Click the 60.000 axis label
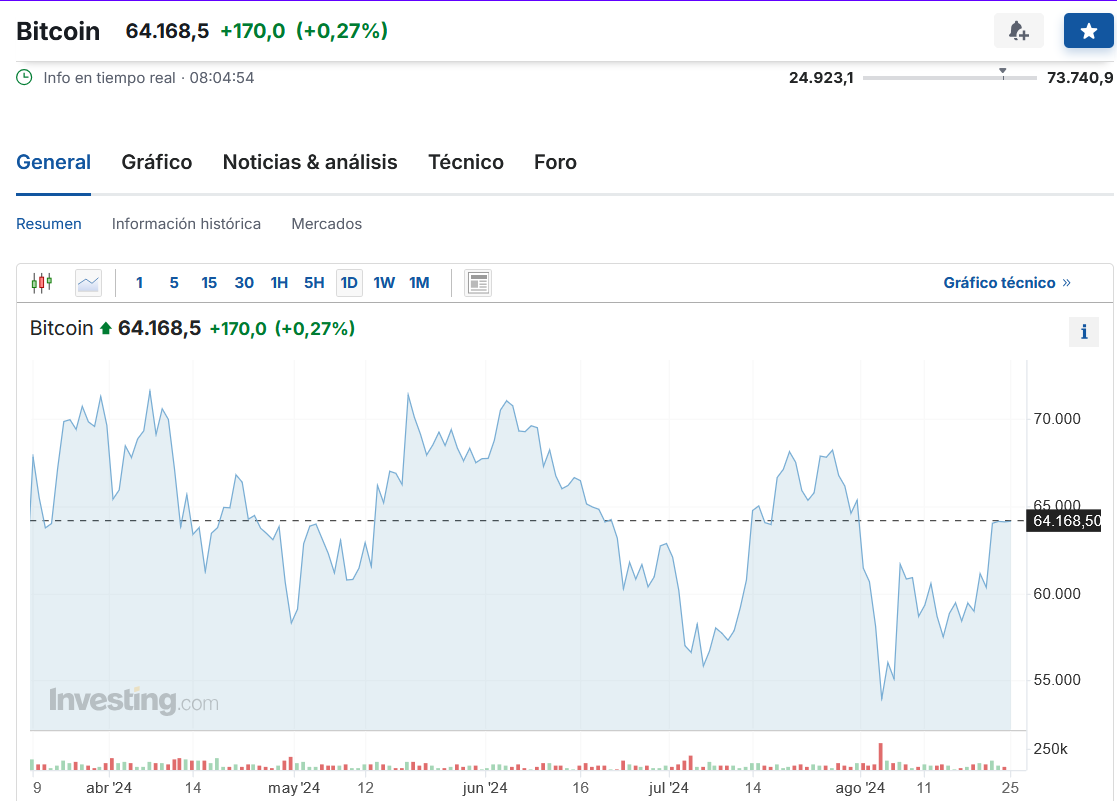This screenshot has width=1117, height=801. [1056, 594]
